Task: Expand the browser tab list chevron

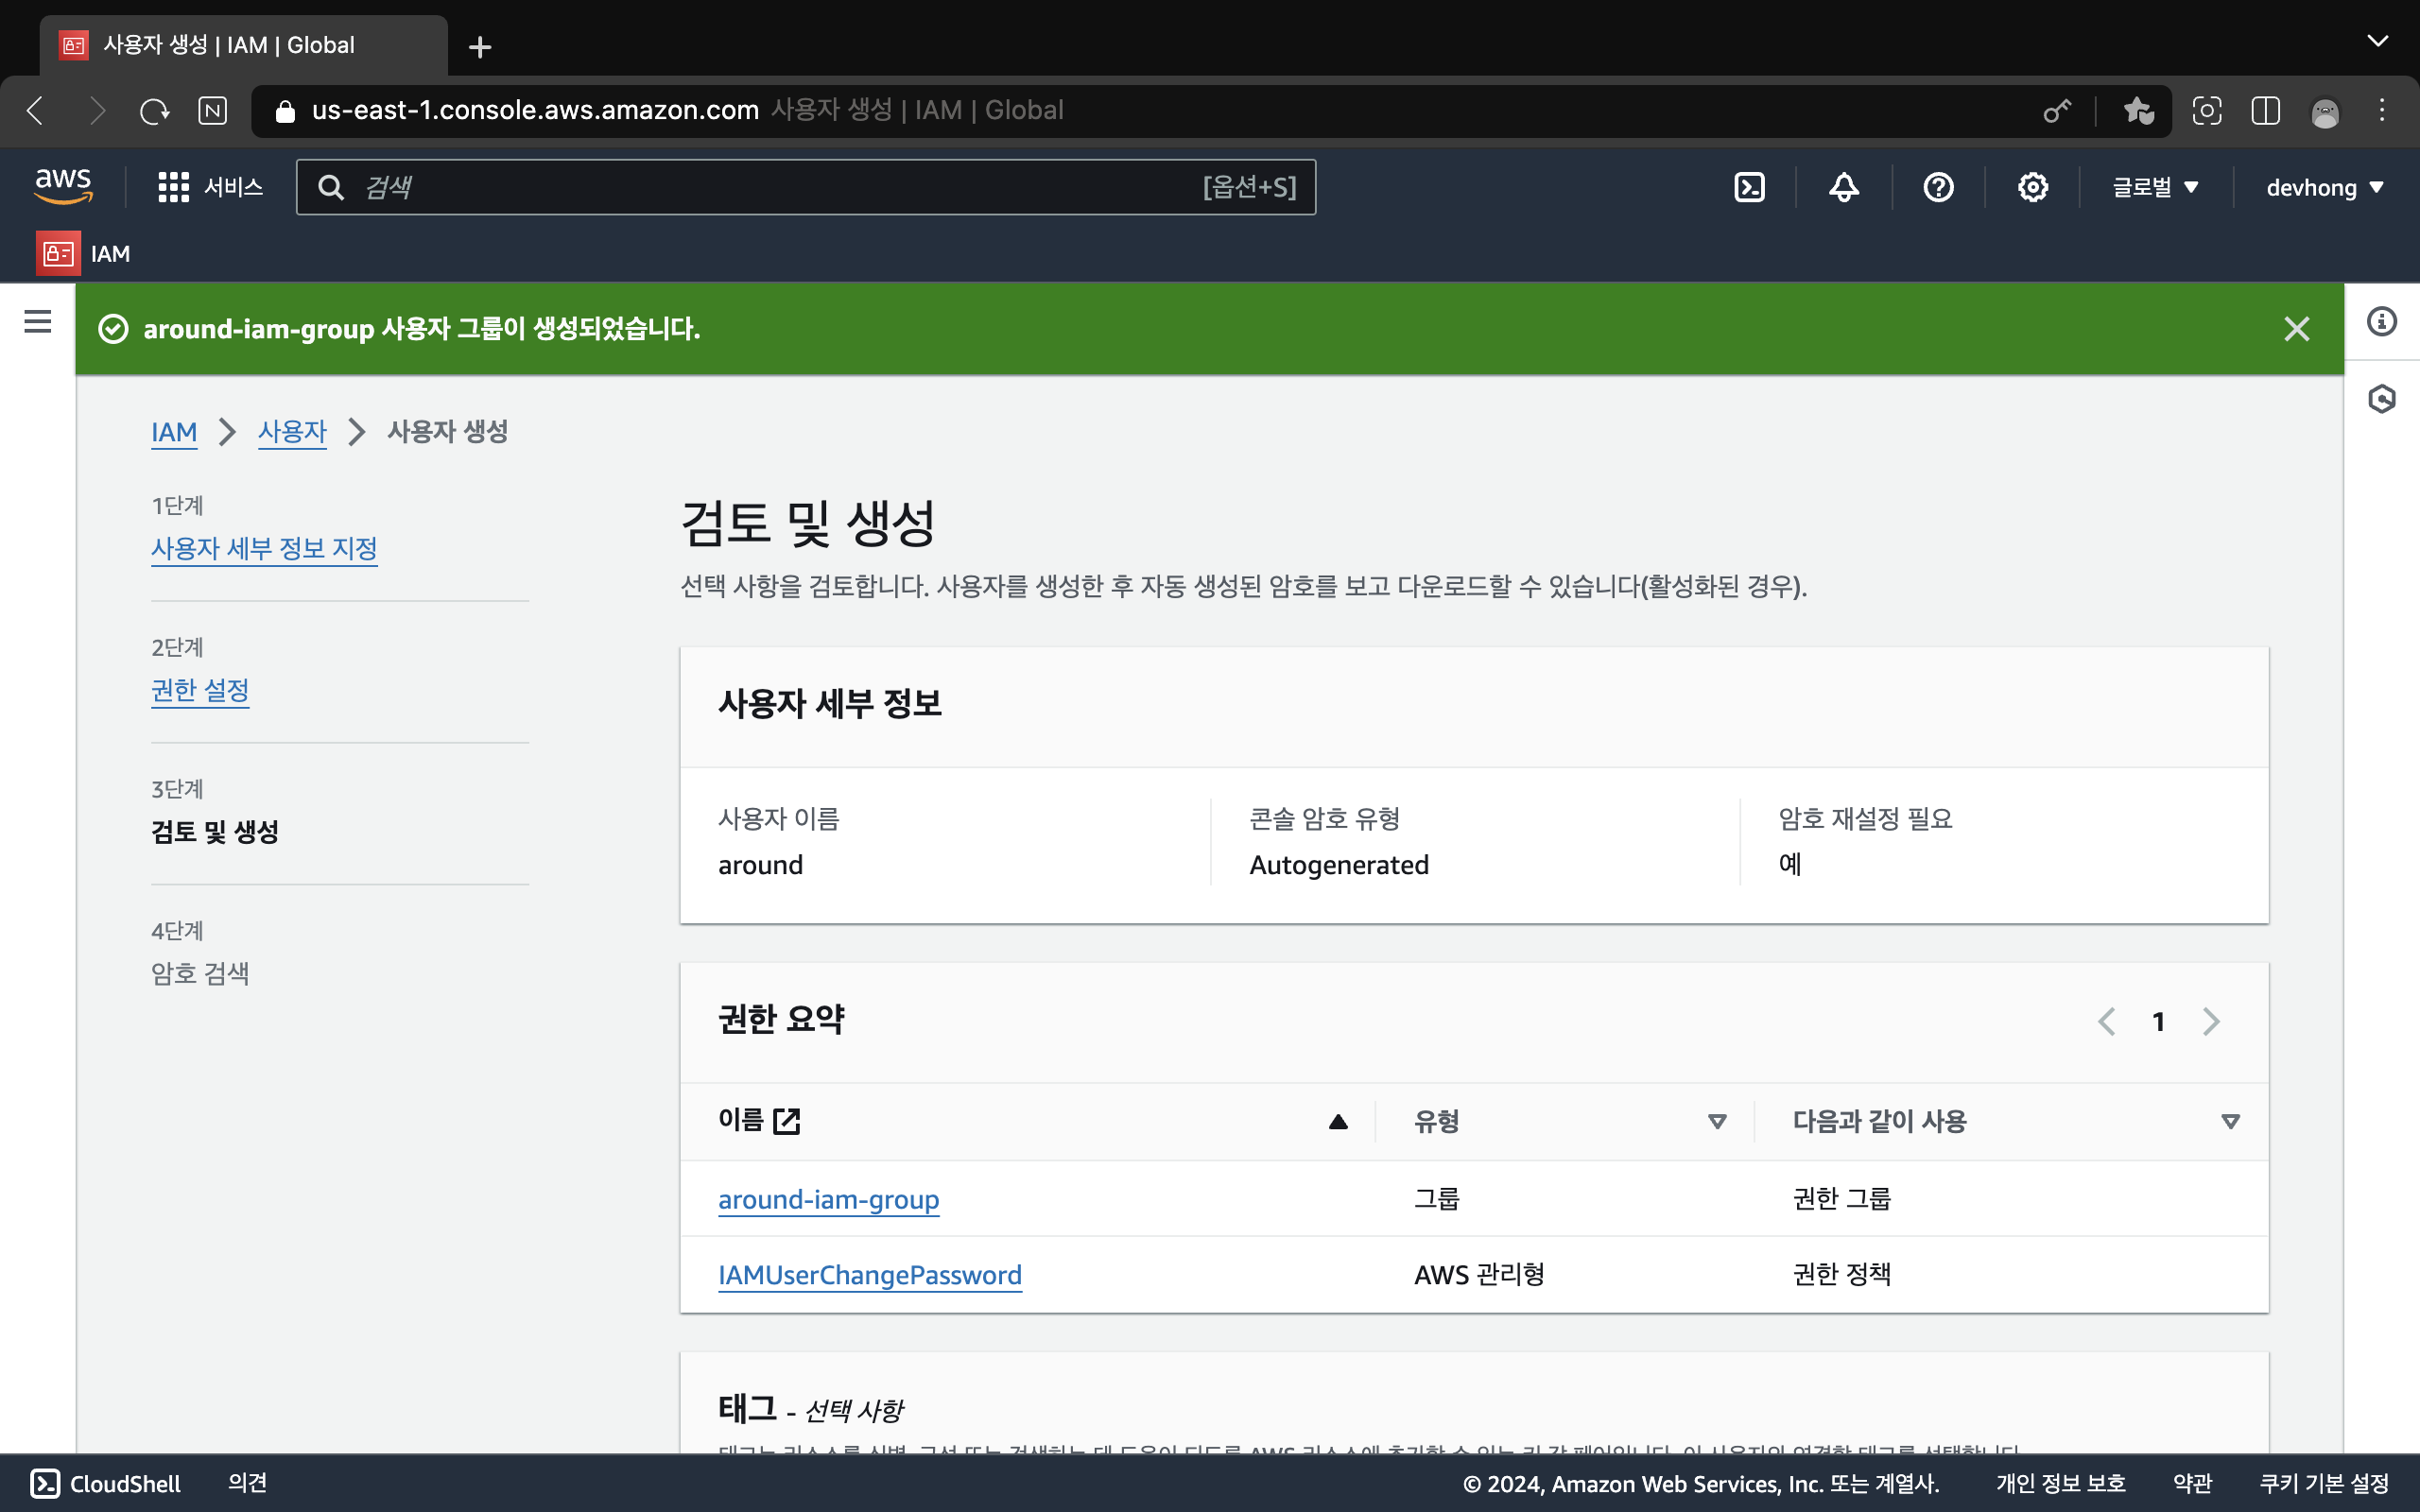Action: click(x=2378, y=40)
